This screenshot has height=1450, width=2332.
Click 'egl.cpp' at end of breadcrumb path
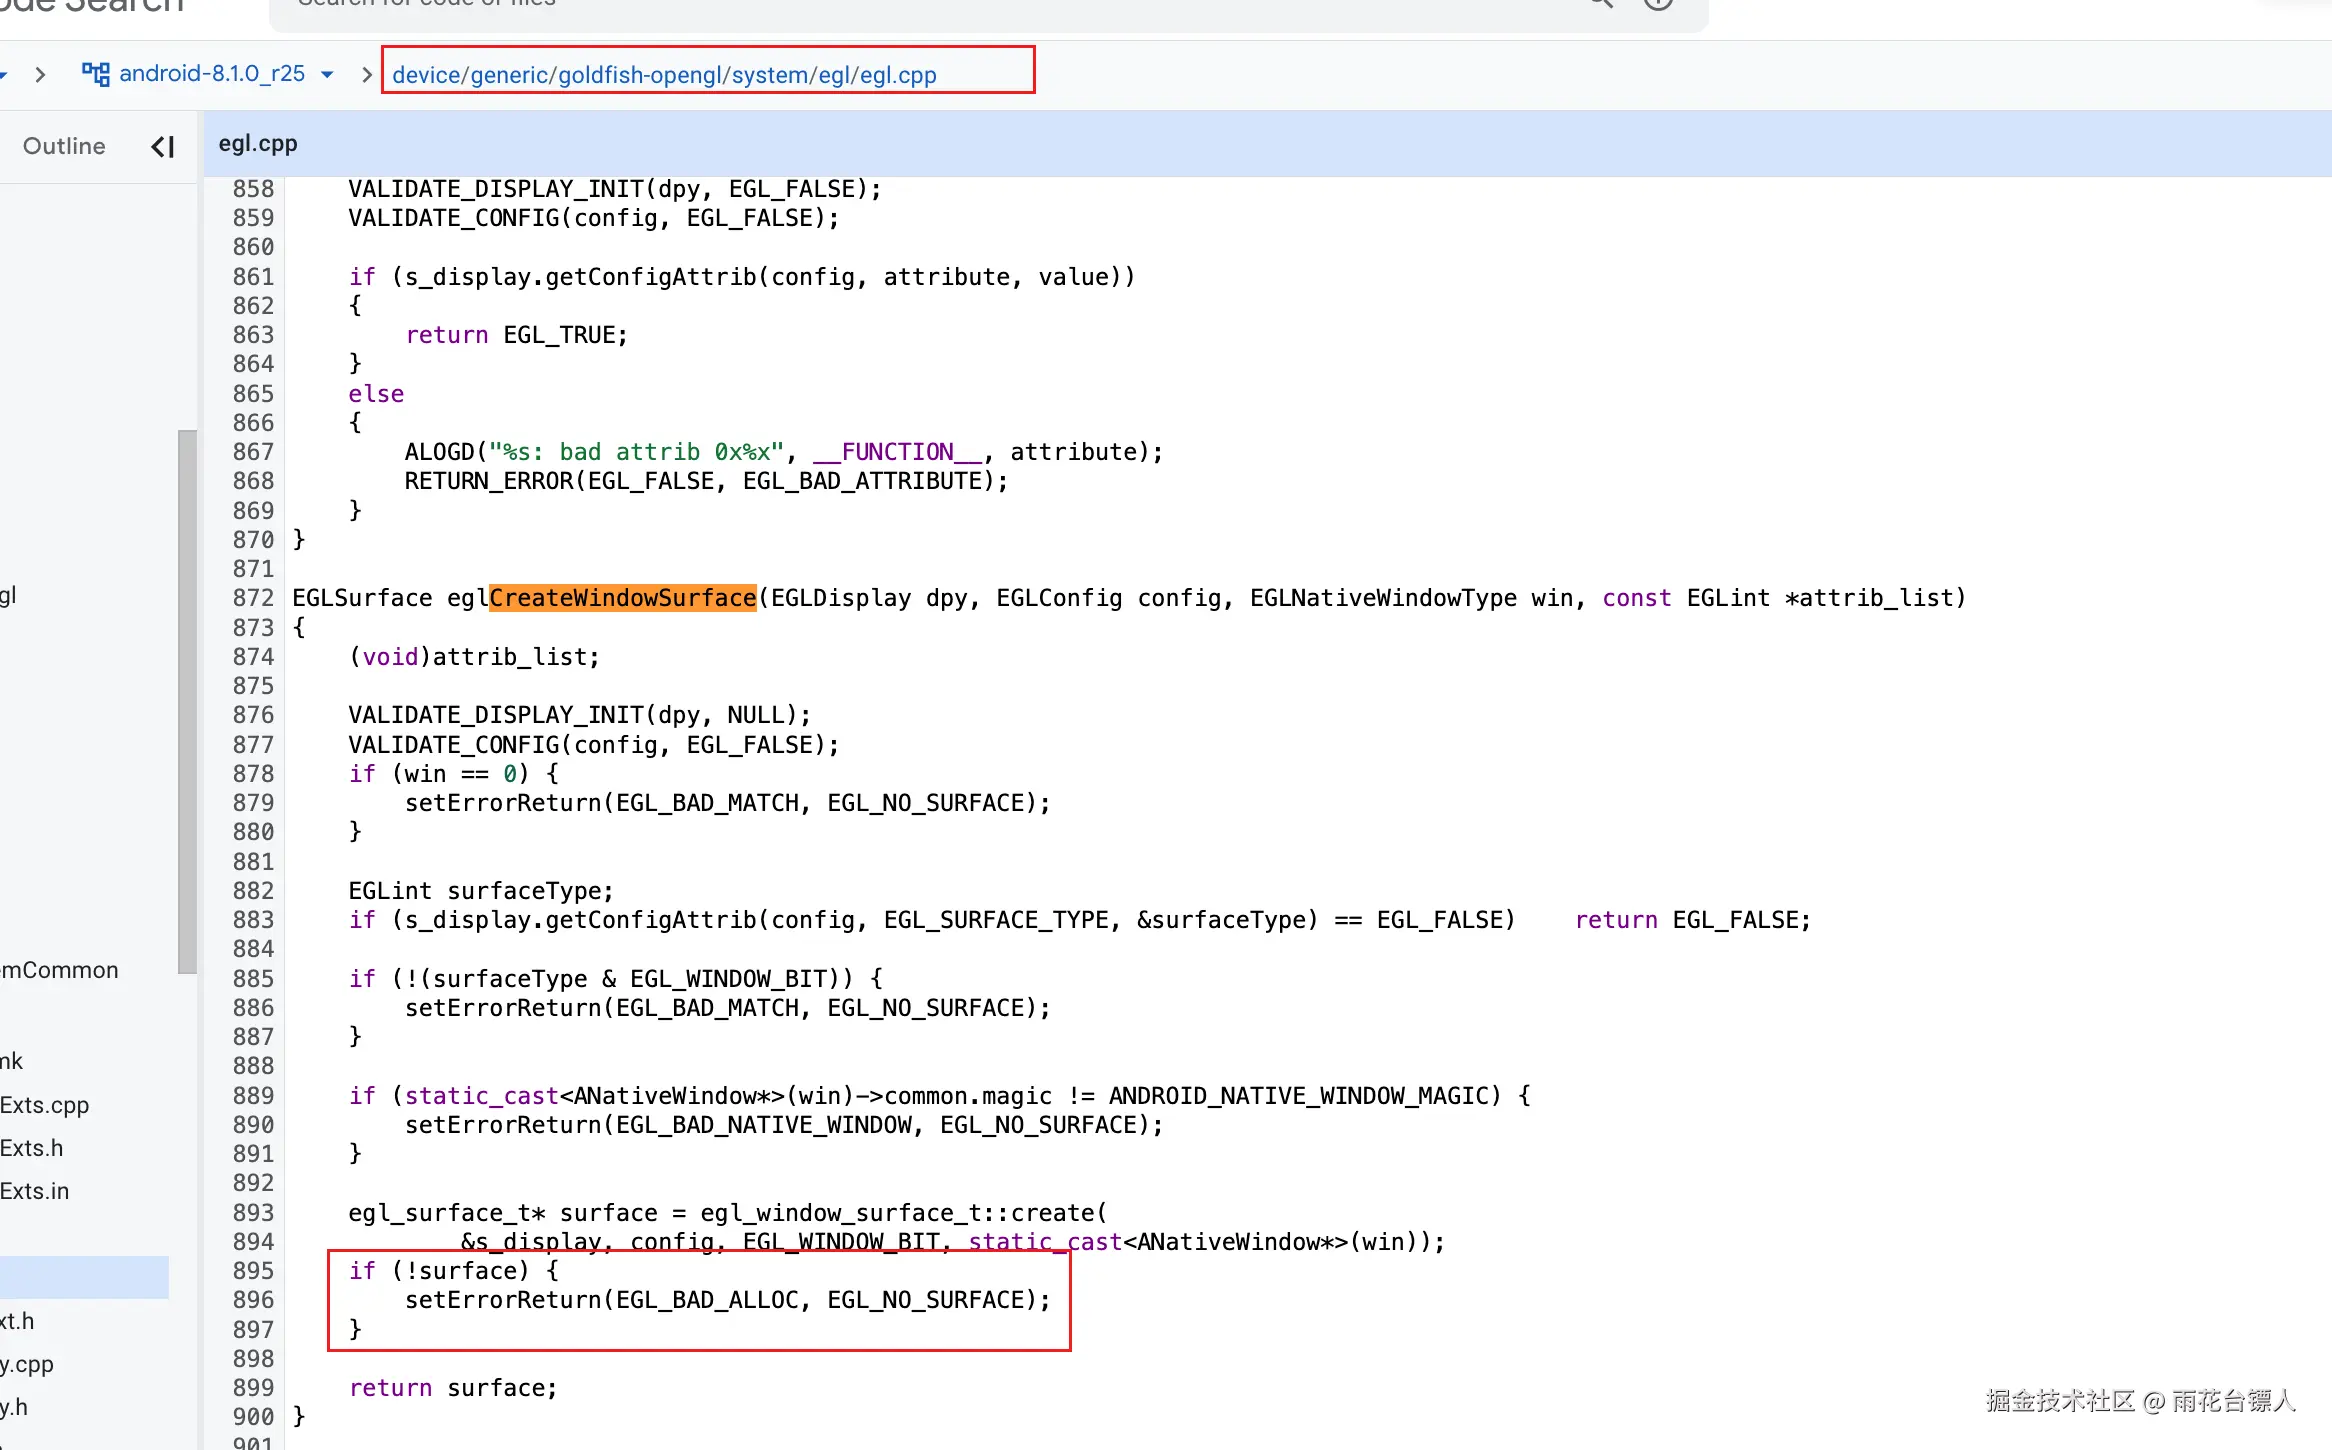coord(898,75)
